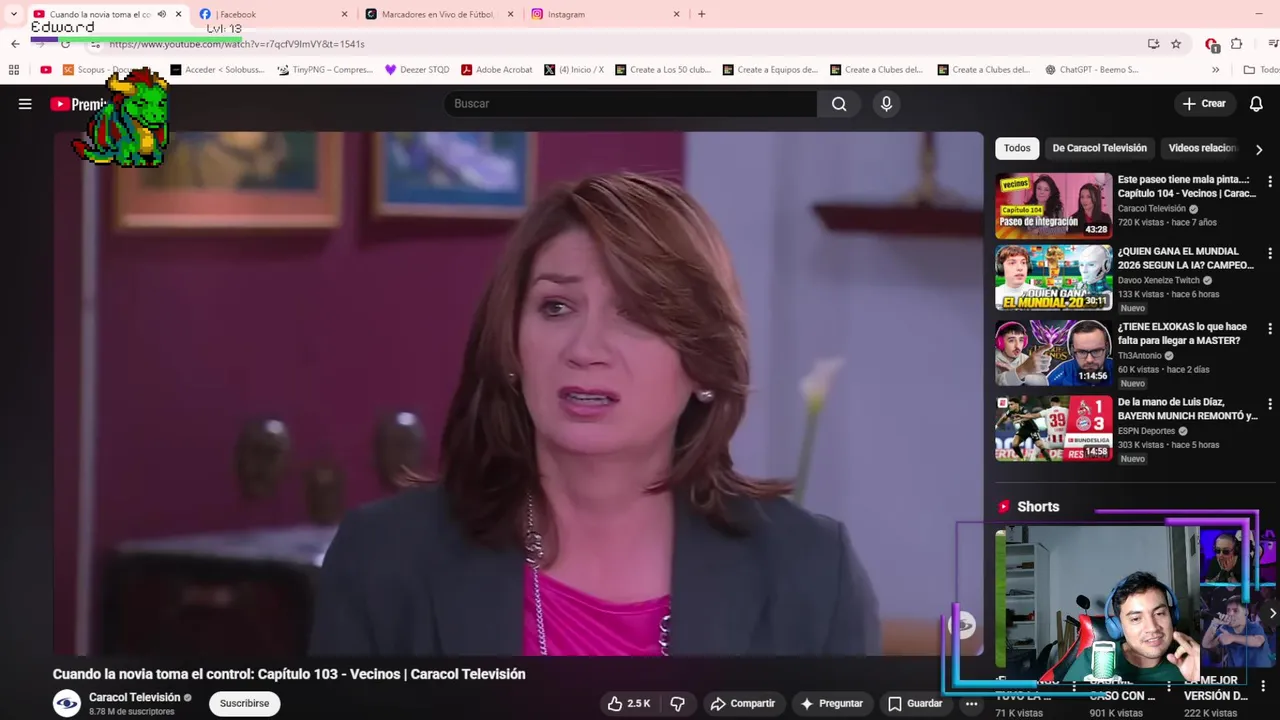Show more filter chips with right arrow
The width and height of the screenshot is (1280, 720).
(x=1258, y=149)
